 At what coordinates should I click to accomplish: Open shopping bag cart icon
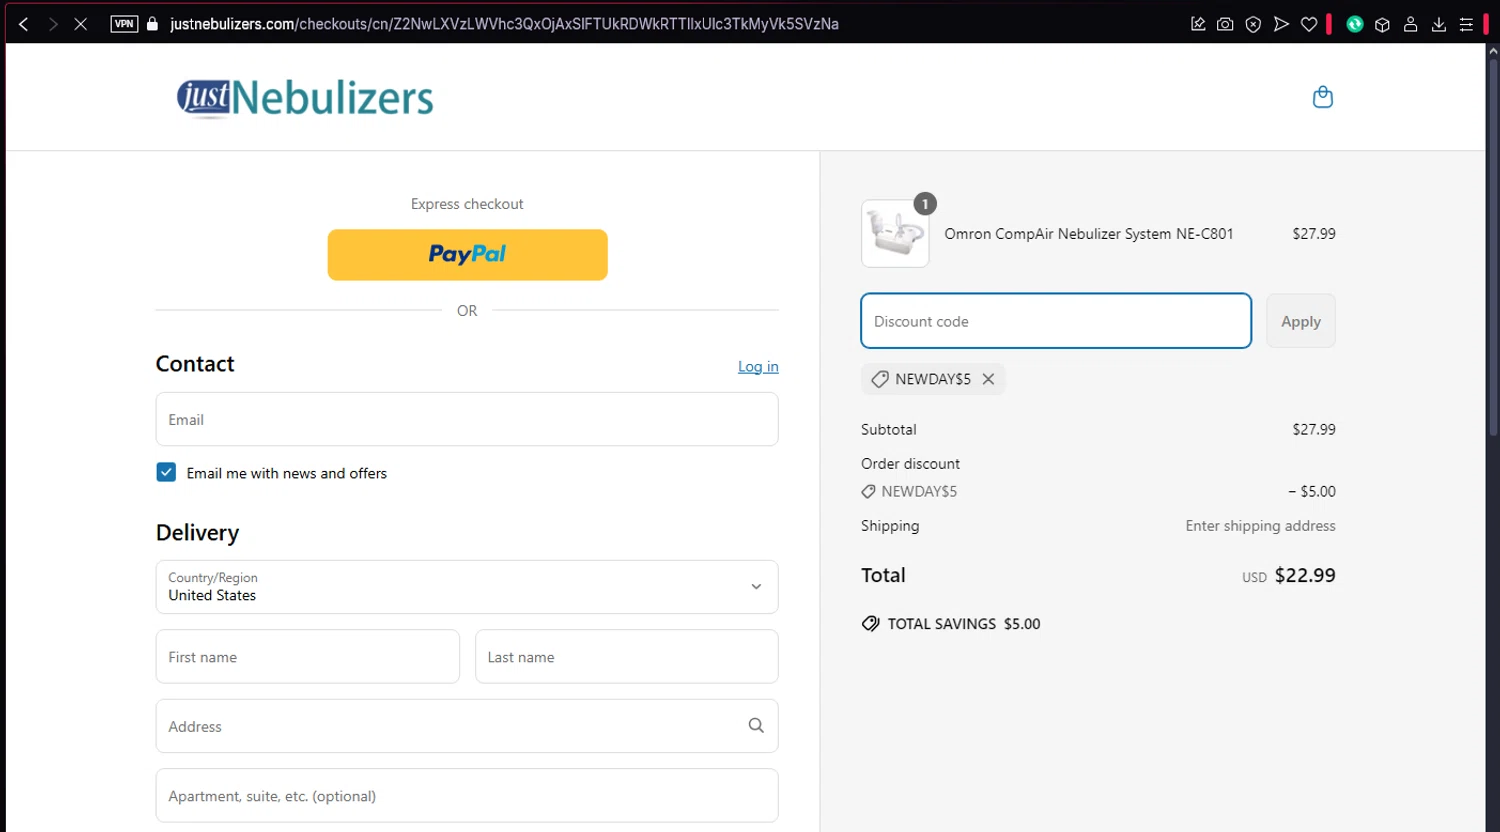(1323, 97)
